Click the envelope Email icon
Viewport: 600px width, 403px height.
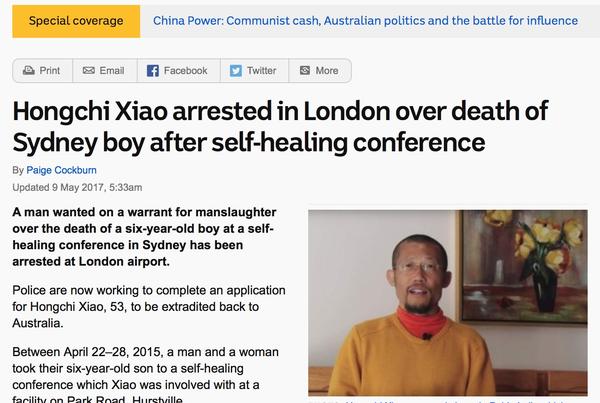(89, 70)
